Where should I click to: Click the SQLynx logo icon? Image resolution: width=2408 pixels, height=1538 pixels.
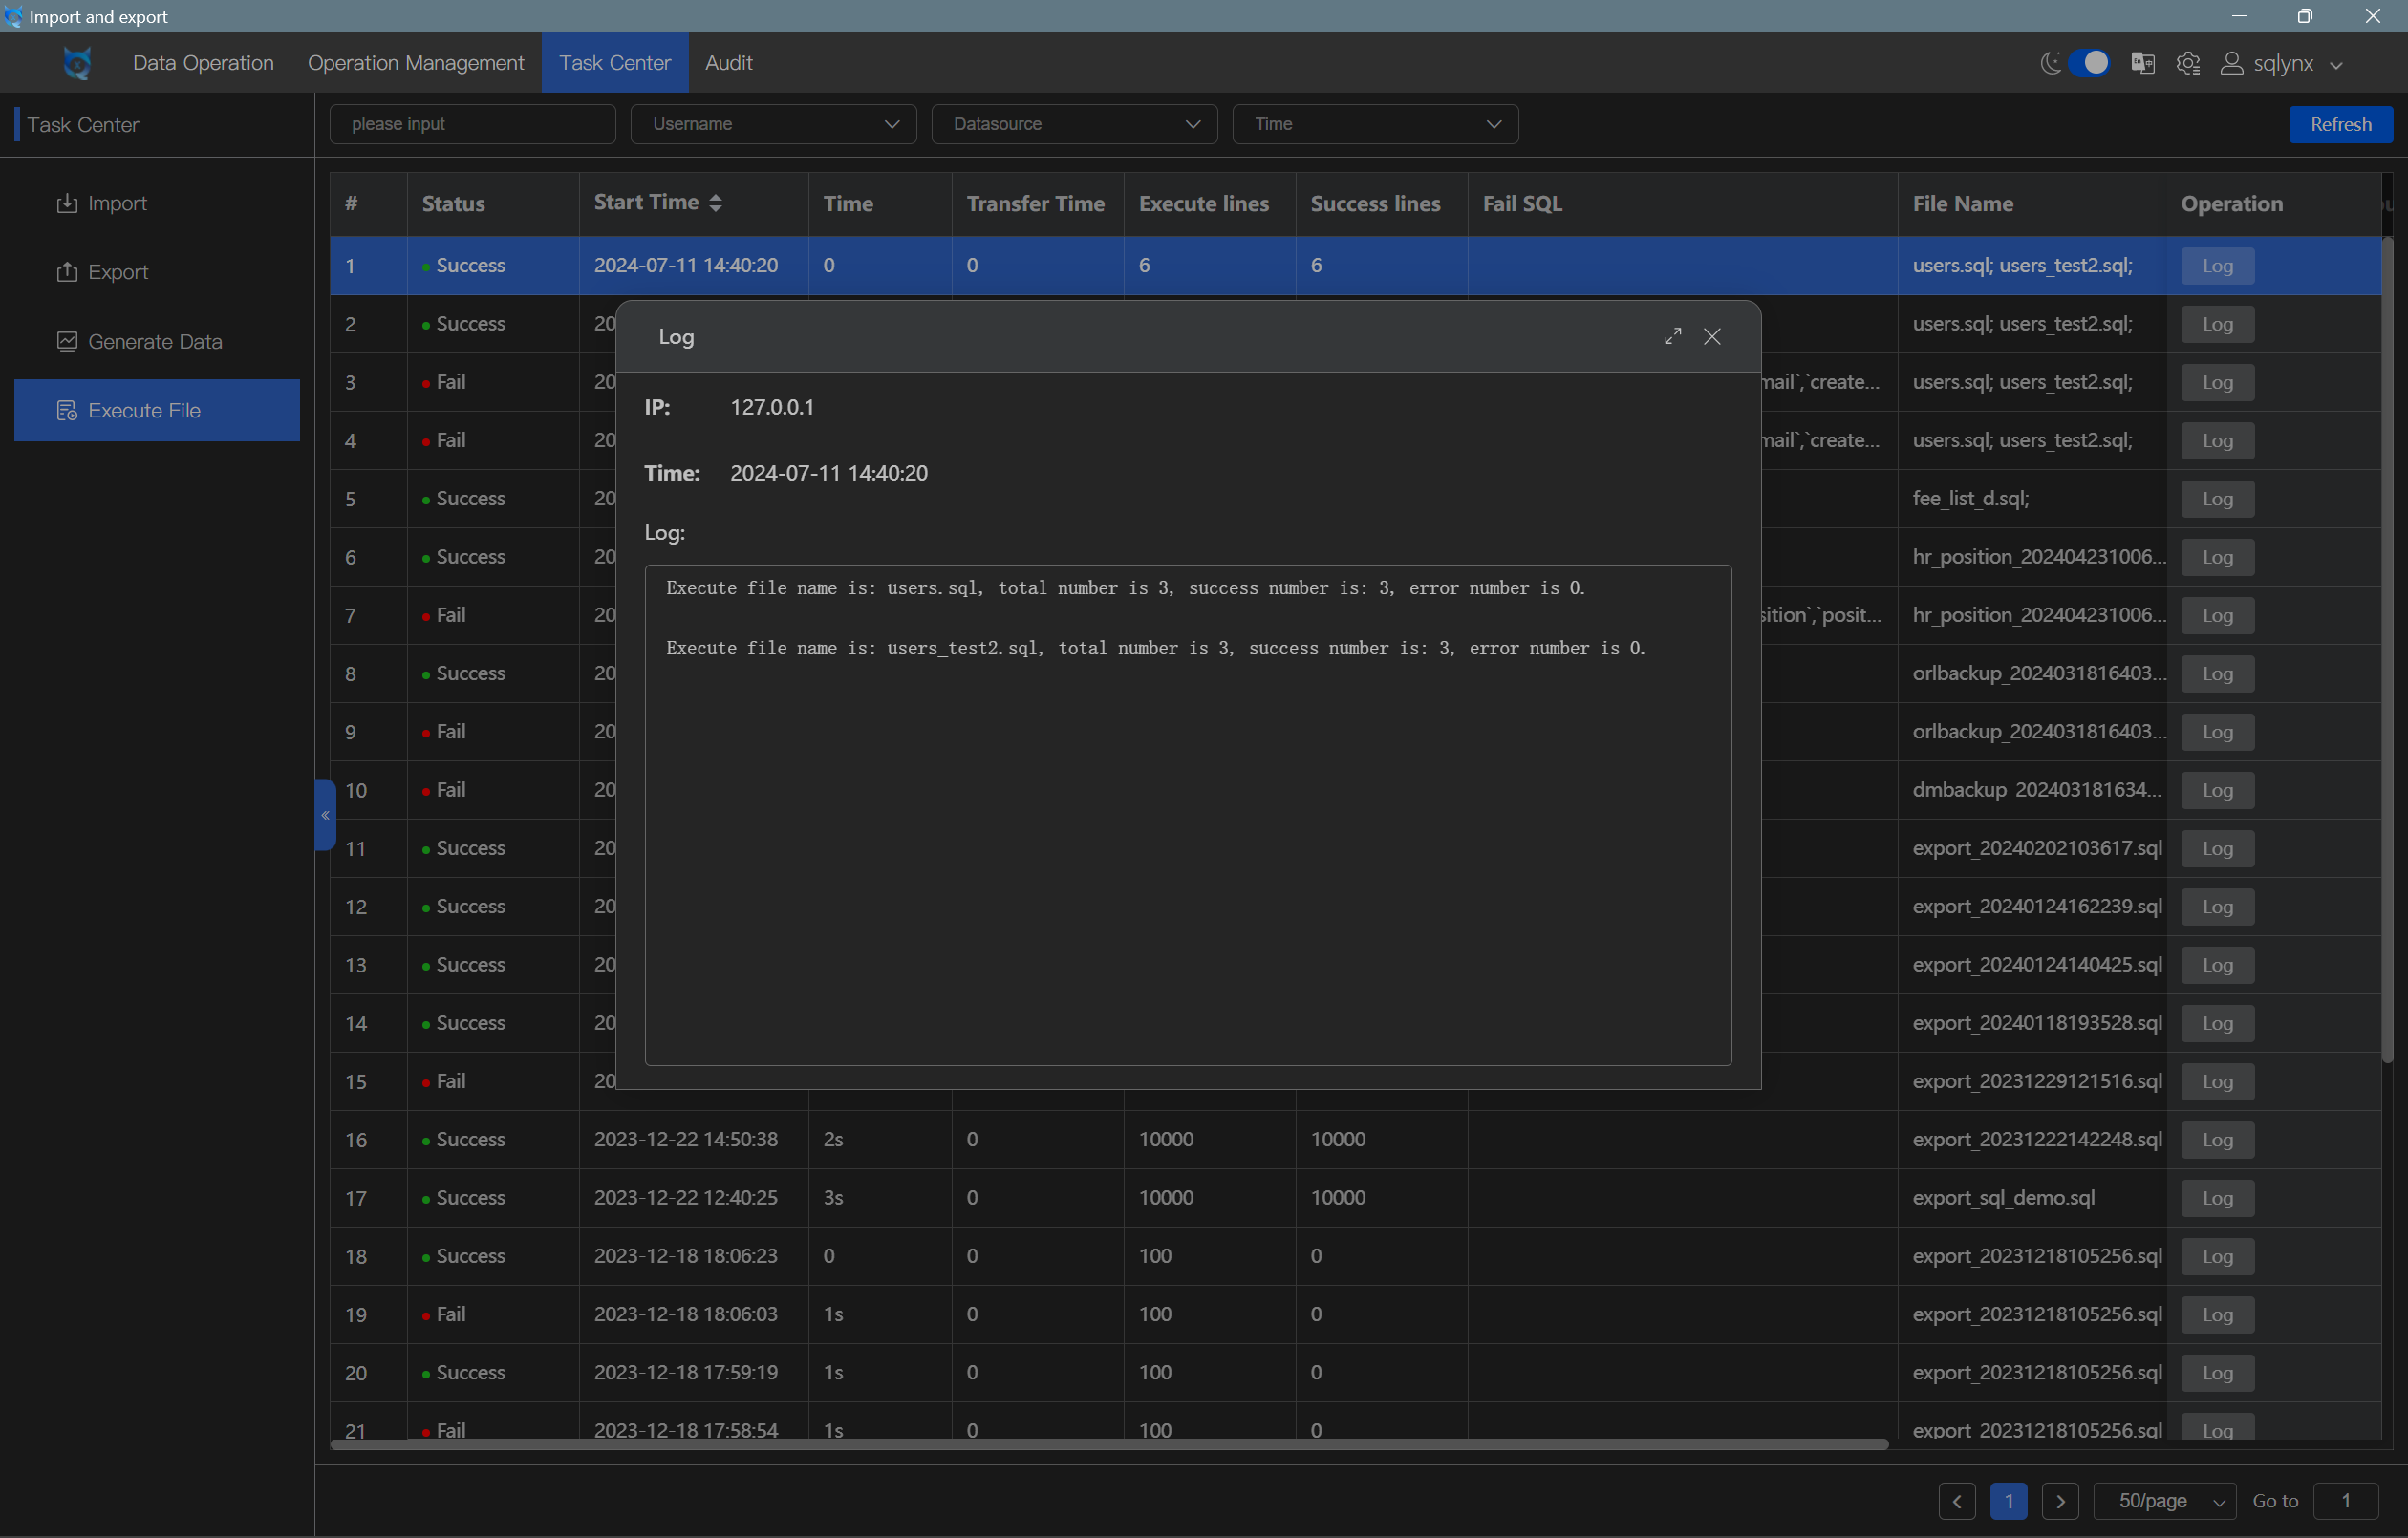pos(77,63)
